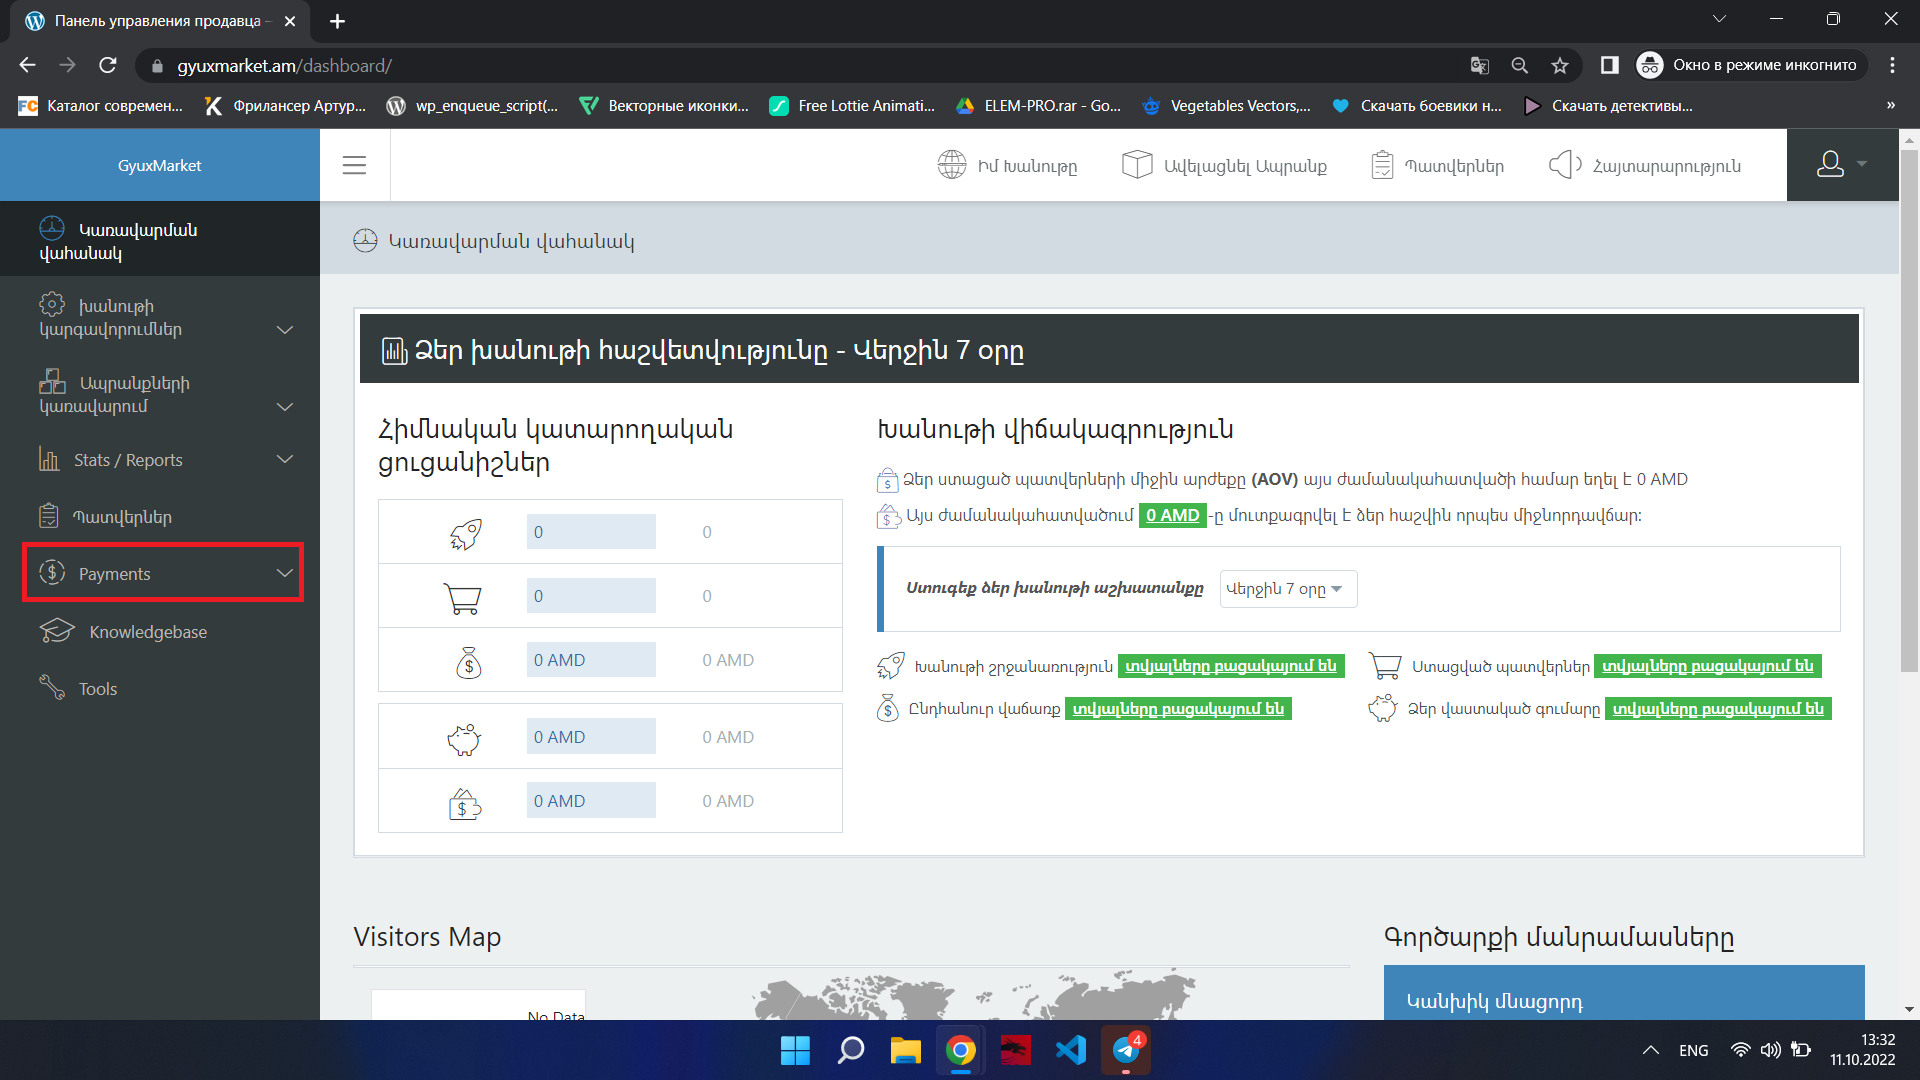Open the "Վերջին 7 օրը" period dropdown
This screenshot has height=1080, width=1920.
(x=1287, y=589)
